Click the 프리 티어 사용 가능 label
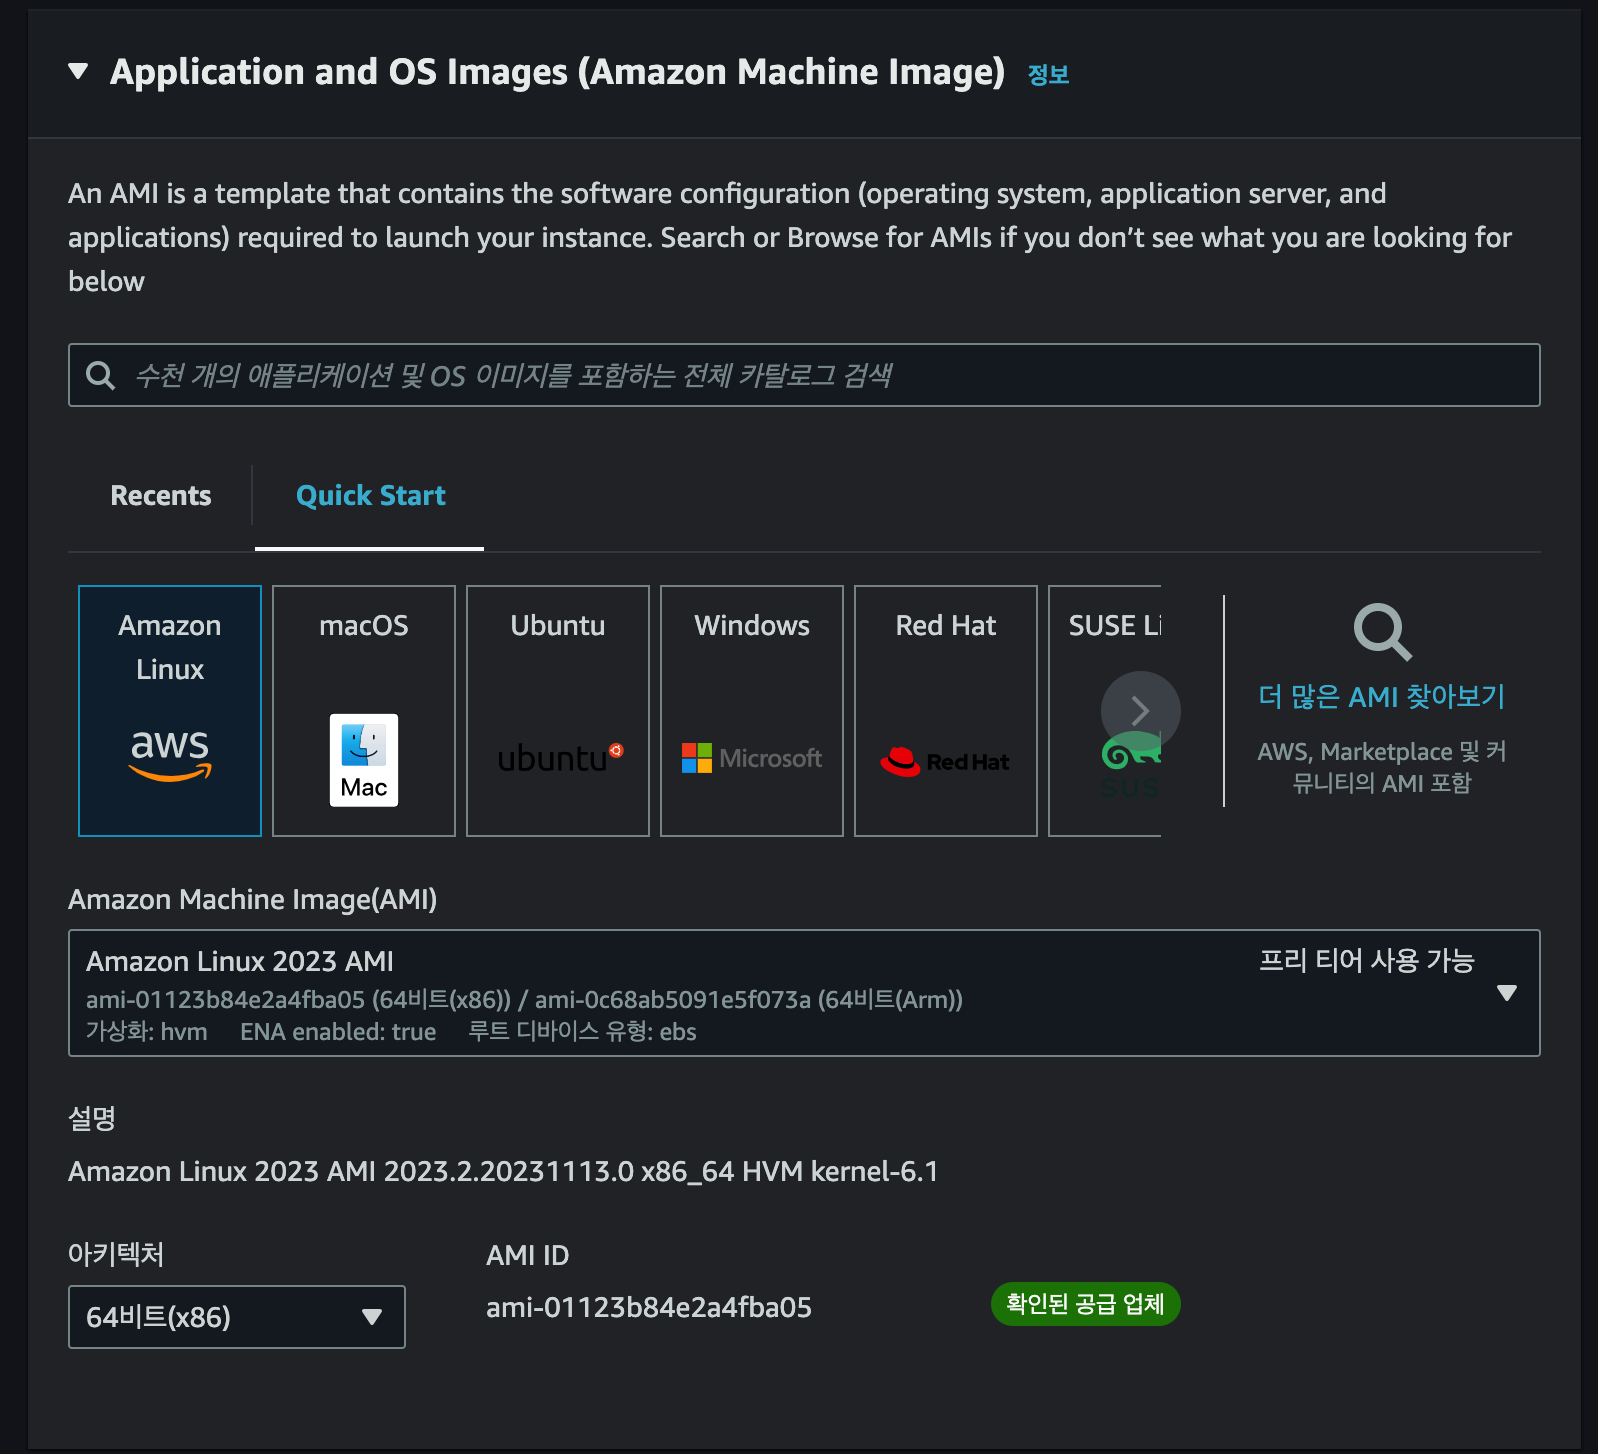Screen dimensions: 1598x1454 [x=1366, y=960]
